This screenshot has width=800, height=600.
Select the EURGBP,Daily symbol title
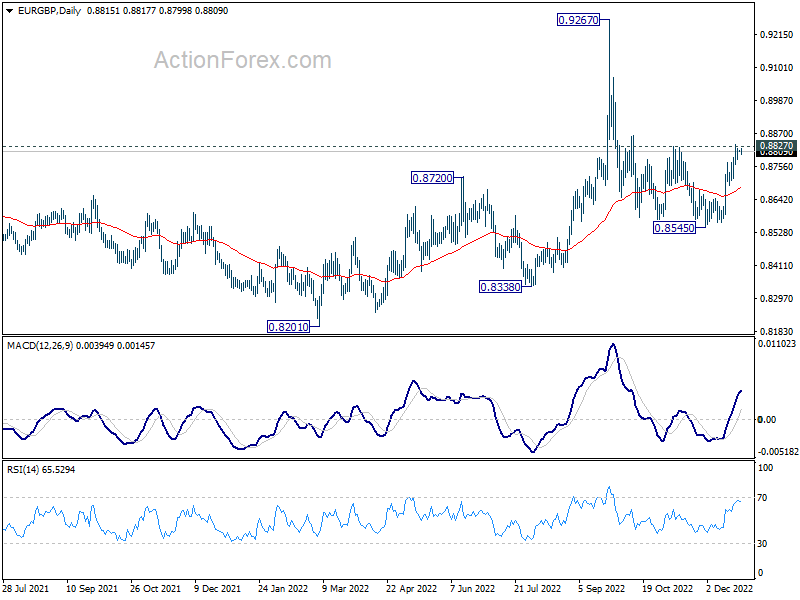49,11
